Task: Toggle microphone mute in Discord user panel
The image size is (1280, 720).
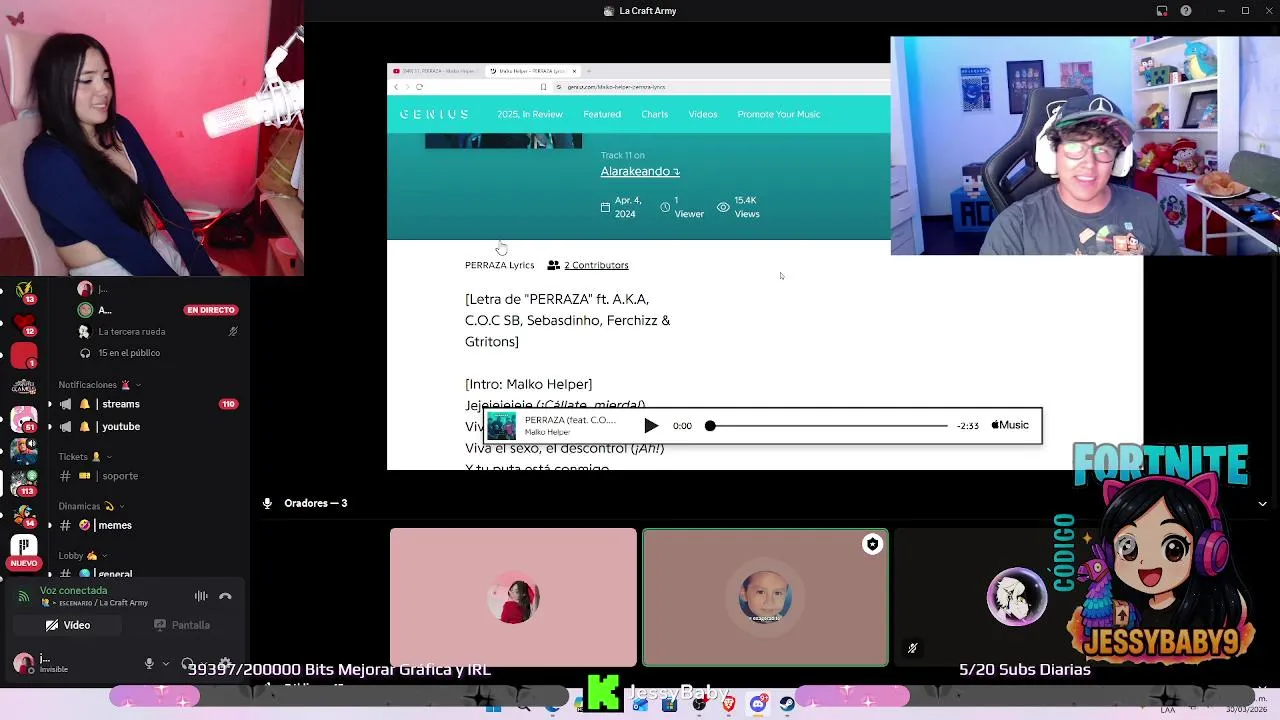Action: [149, 663]
